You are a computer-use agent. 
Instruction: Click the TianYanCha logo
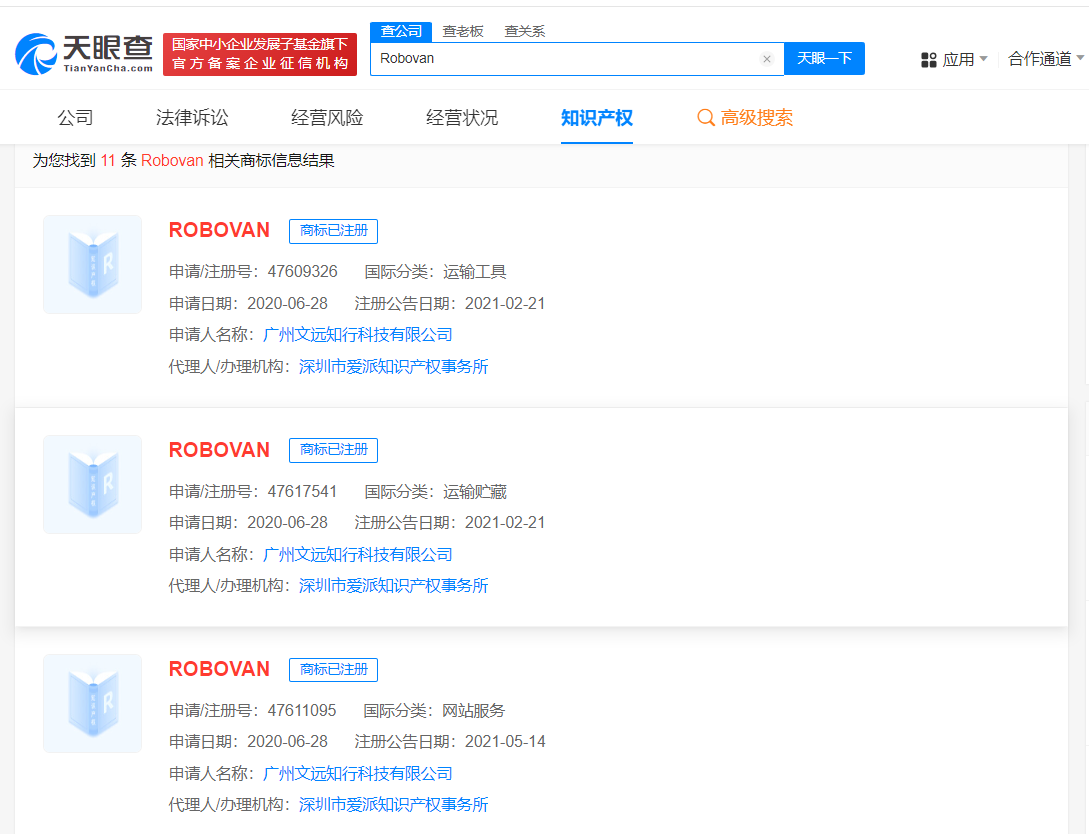(84, 54)
